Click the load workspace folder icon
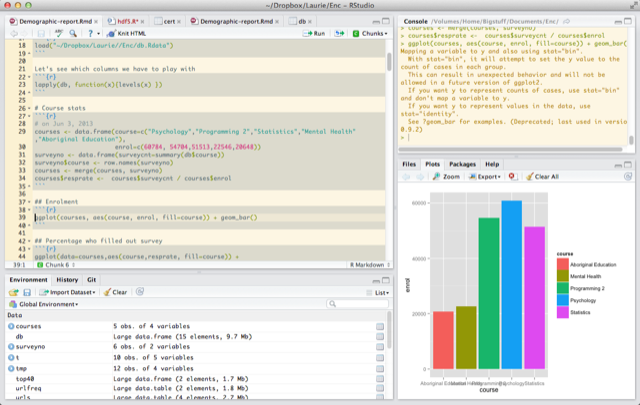 click(13, 292)
